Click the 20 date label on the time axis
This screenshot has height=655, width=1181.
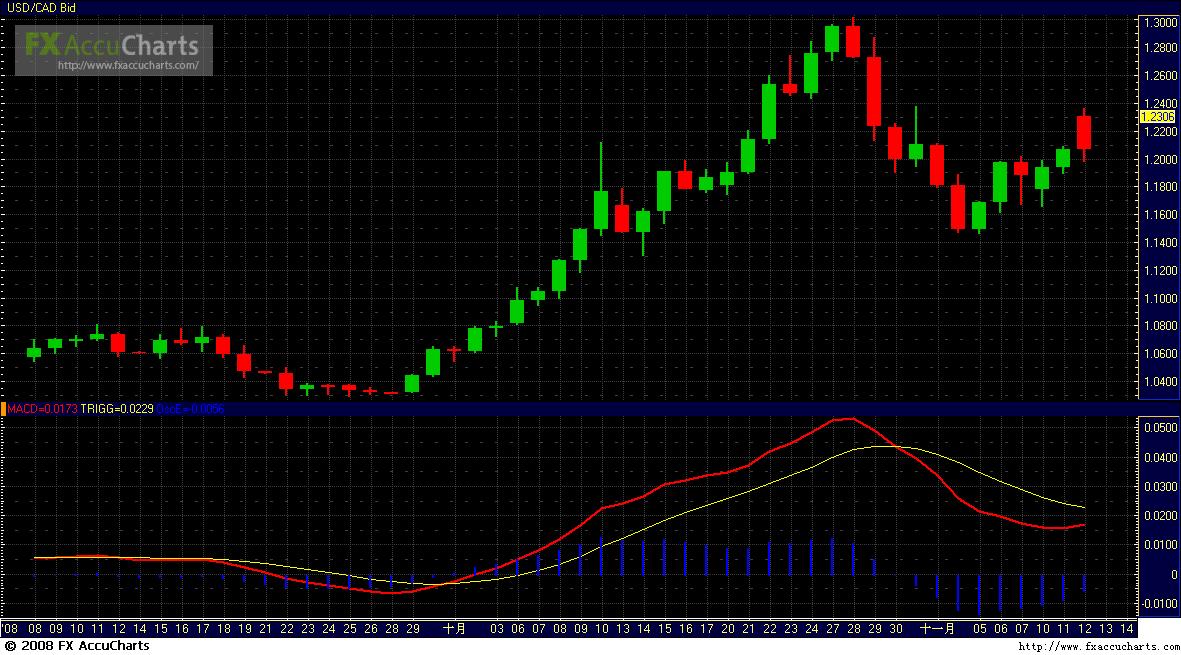pyautogui.click(x=728, y=629)
